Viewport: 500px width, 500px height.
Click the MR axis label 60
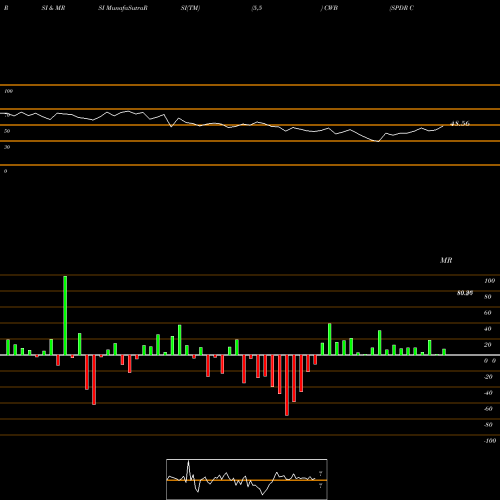[x=487, y=313]
